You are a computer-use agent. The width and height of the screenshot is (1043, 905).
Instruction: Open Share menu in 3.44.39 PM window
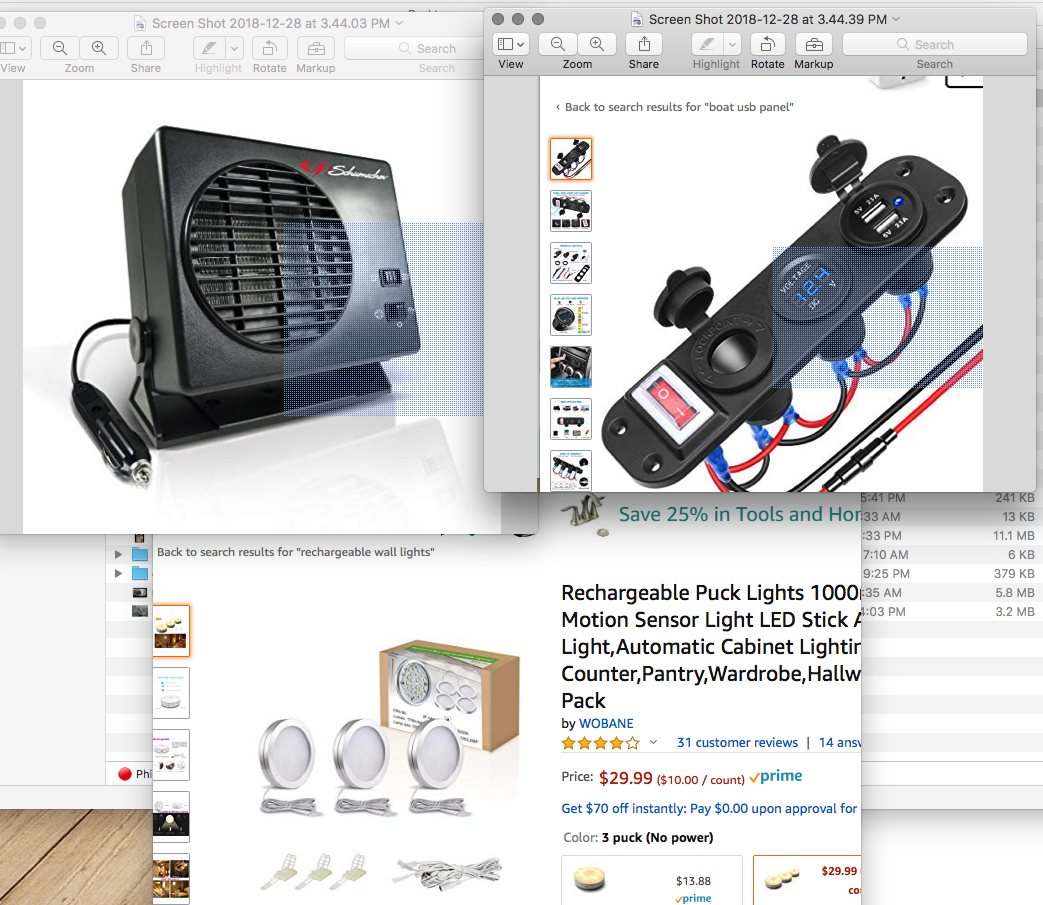tap(644, 45)
